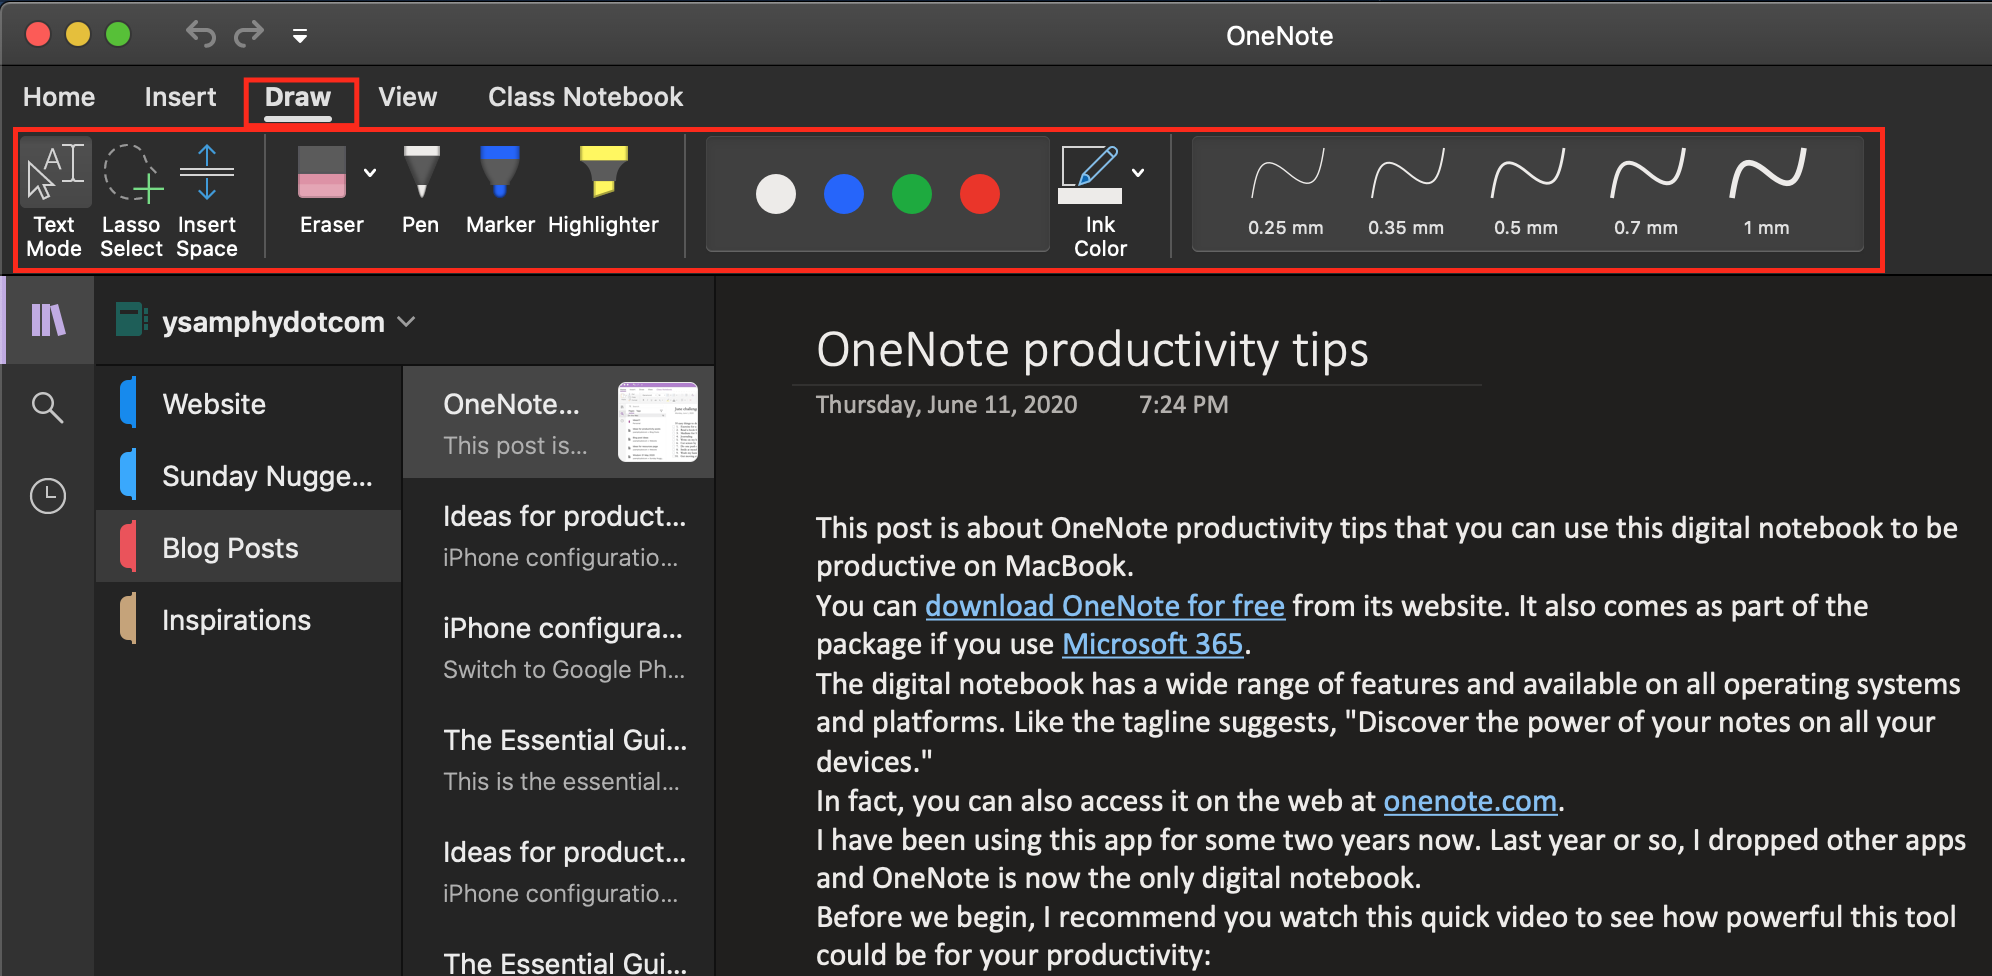This screenshot has width=1992, height=976.
Task: Open recent notes clock icon
Action: 48,496
